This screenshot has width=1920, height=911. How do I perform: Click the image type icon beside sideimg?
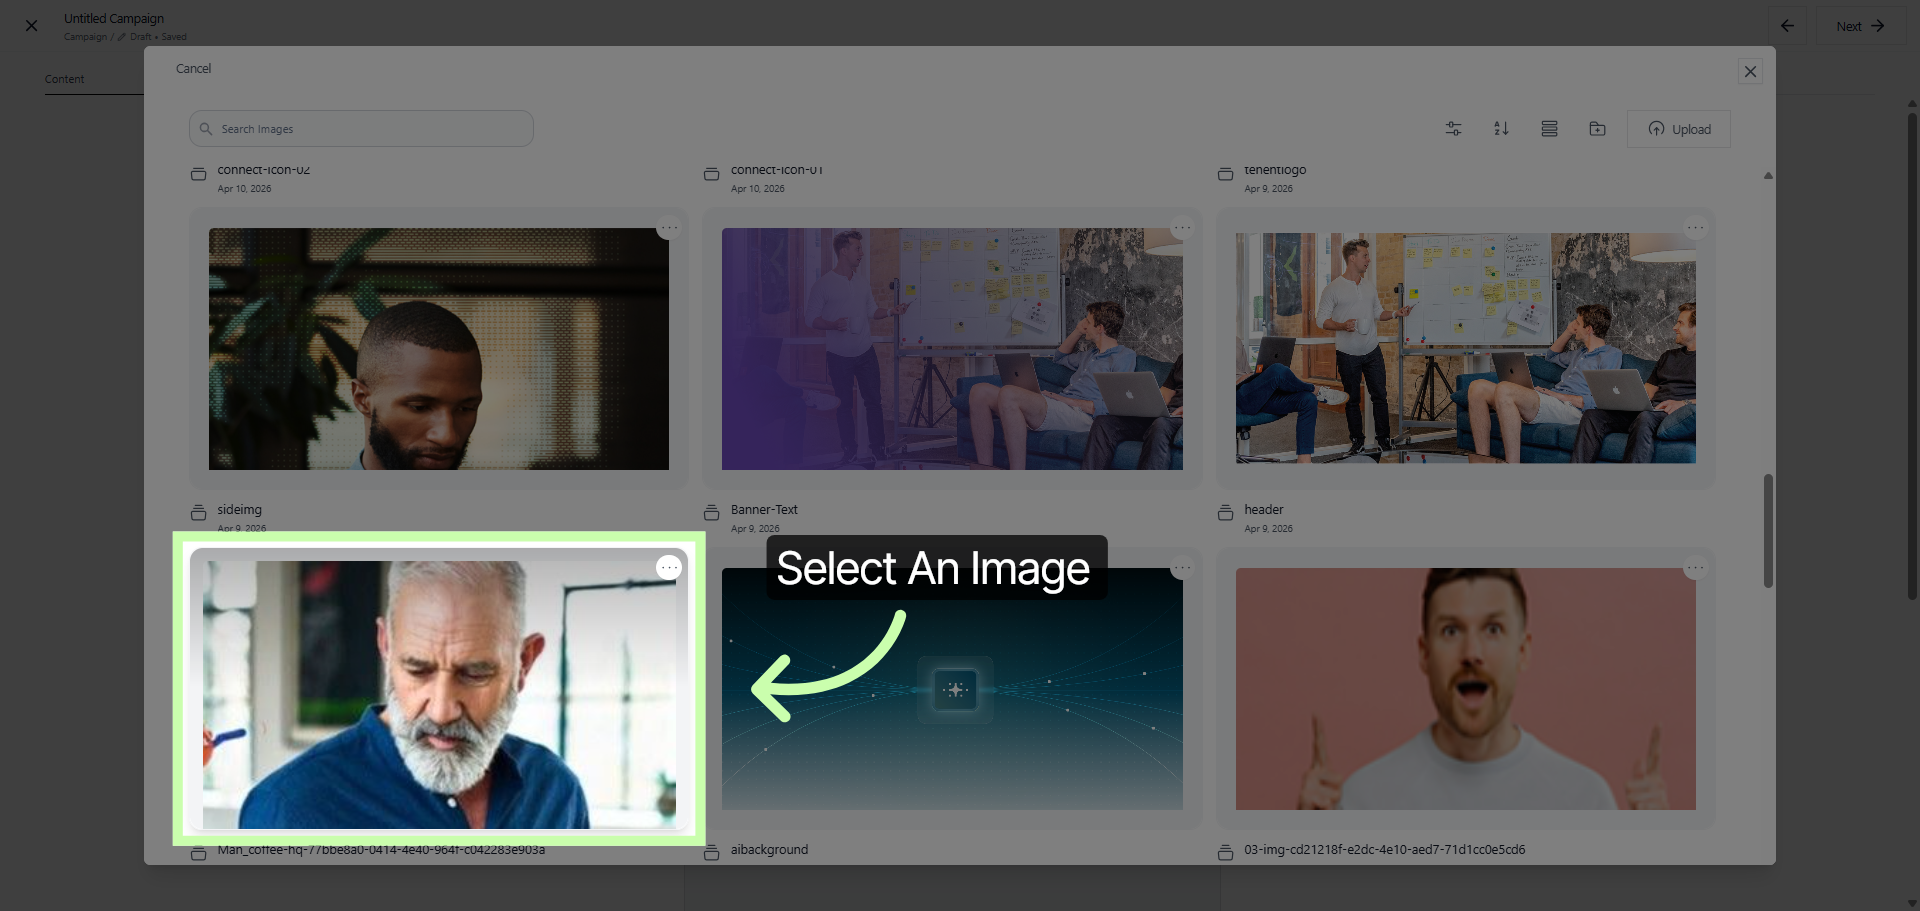click(199, 513)
